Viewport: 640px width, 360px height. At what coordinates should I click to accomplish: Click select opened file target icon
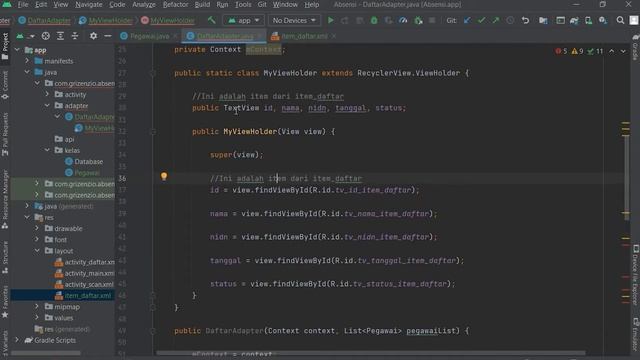coord(46,36)
